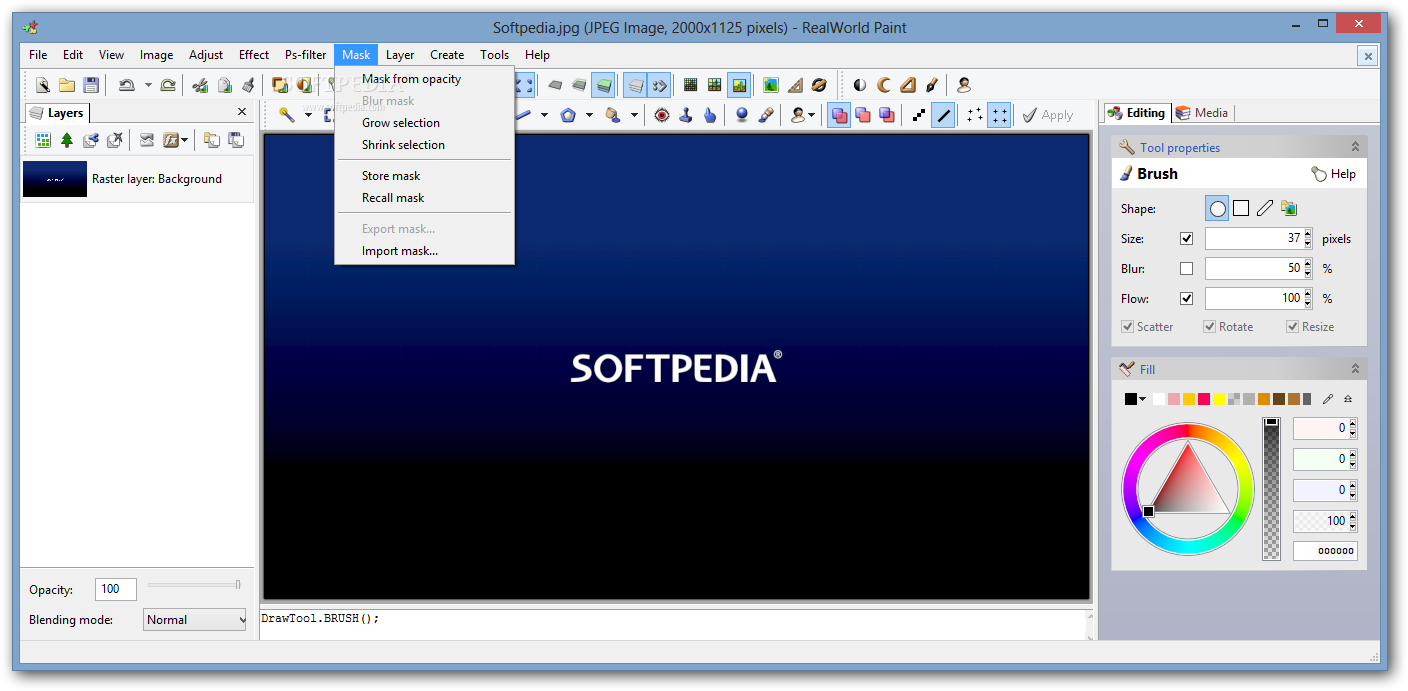1408x691 pixels.
Task: Select the red eye removal tool
Action: (x=662, y=115)
